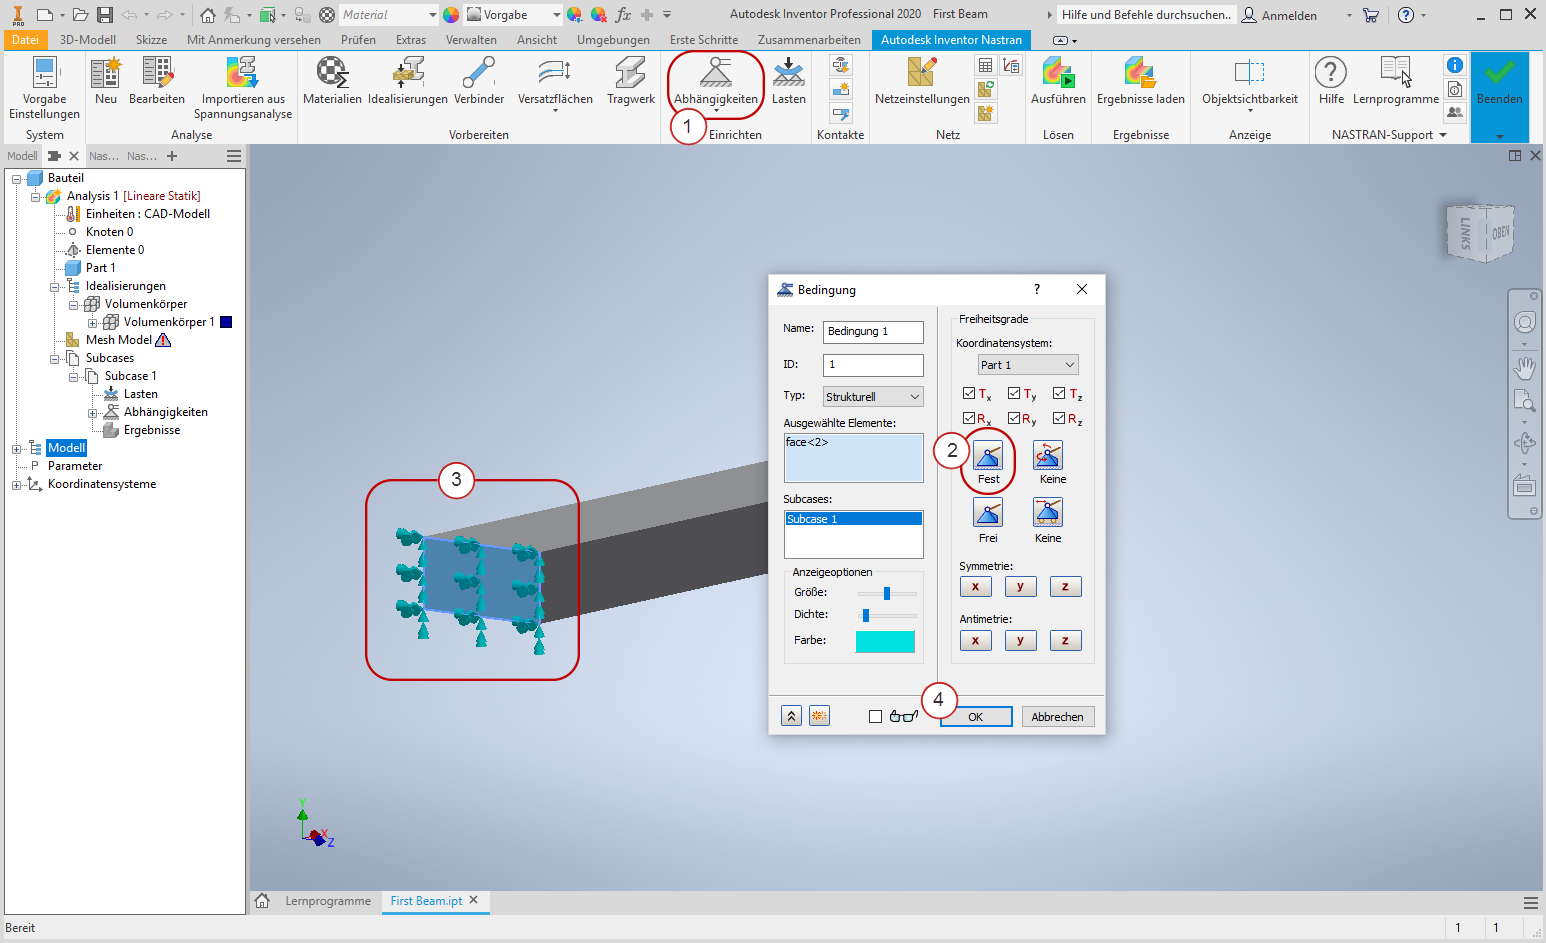Uncheck the Tx translation checkbox
Viewport: 1546px width, 943px height.
(x=969, y=393)
